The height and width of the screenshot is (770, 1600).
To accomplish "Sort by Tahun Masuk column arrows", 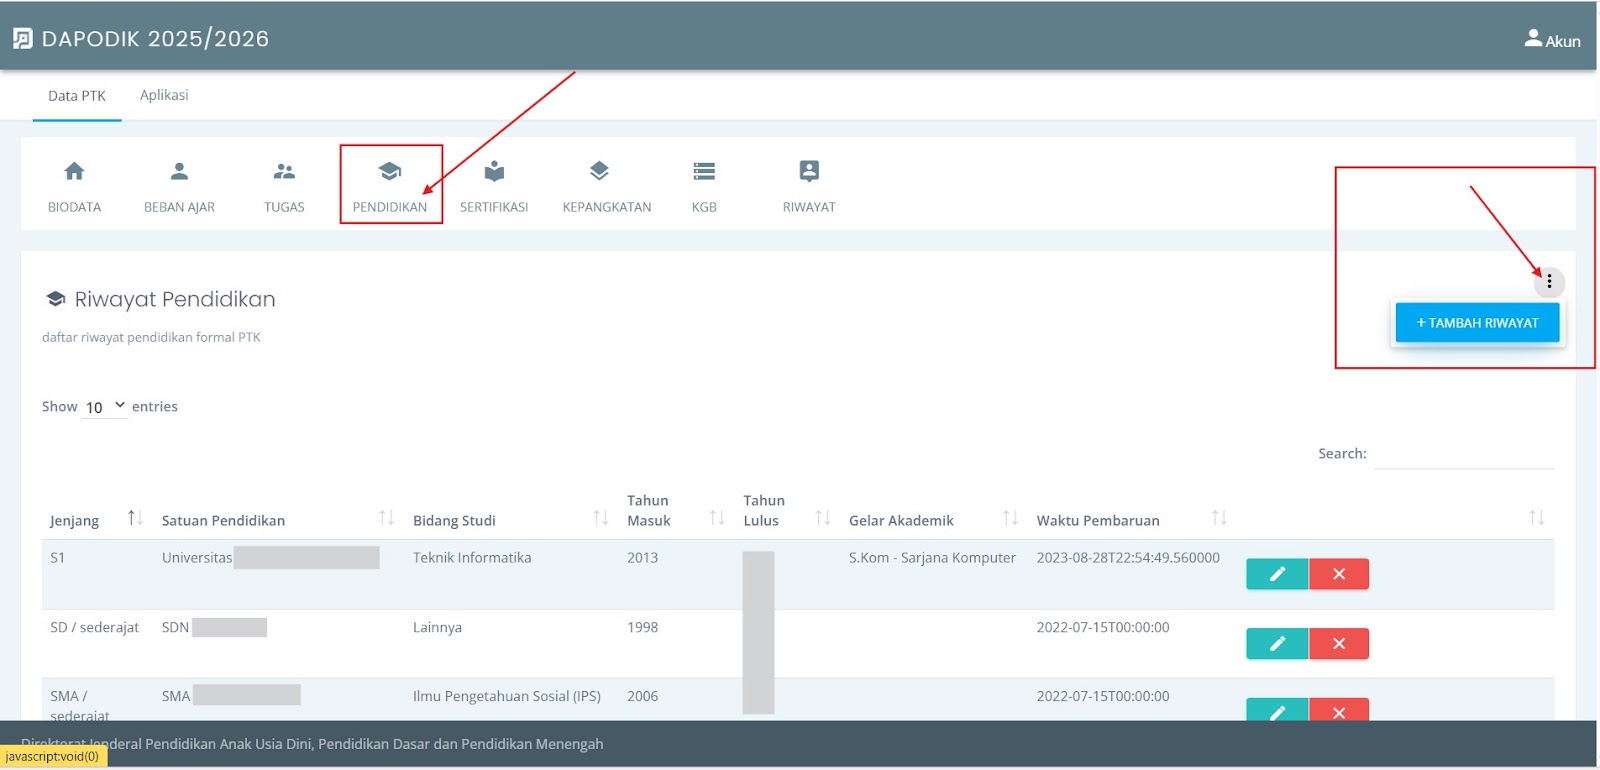I will pos(717,518).
